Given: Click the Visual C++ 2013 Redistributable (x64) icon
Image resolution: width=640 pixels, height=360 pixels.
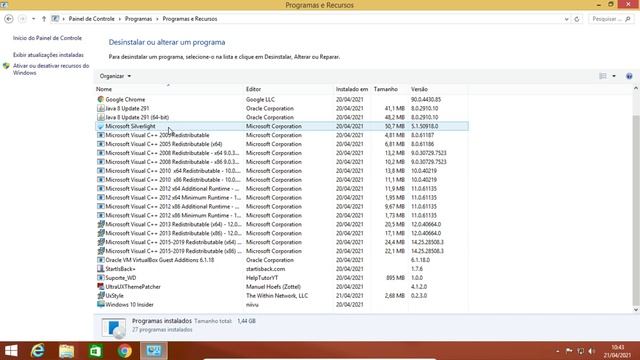Looking at the screenshot, I should [101, 224].
